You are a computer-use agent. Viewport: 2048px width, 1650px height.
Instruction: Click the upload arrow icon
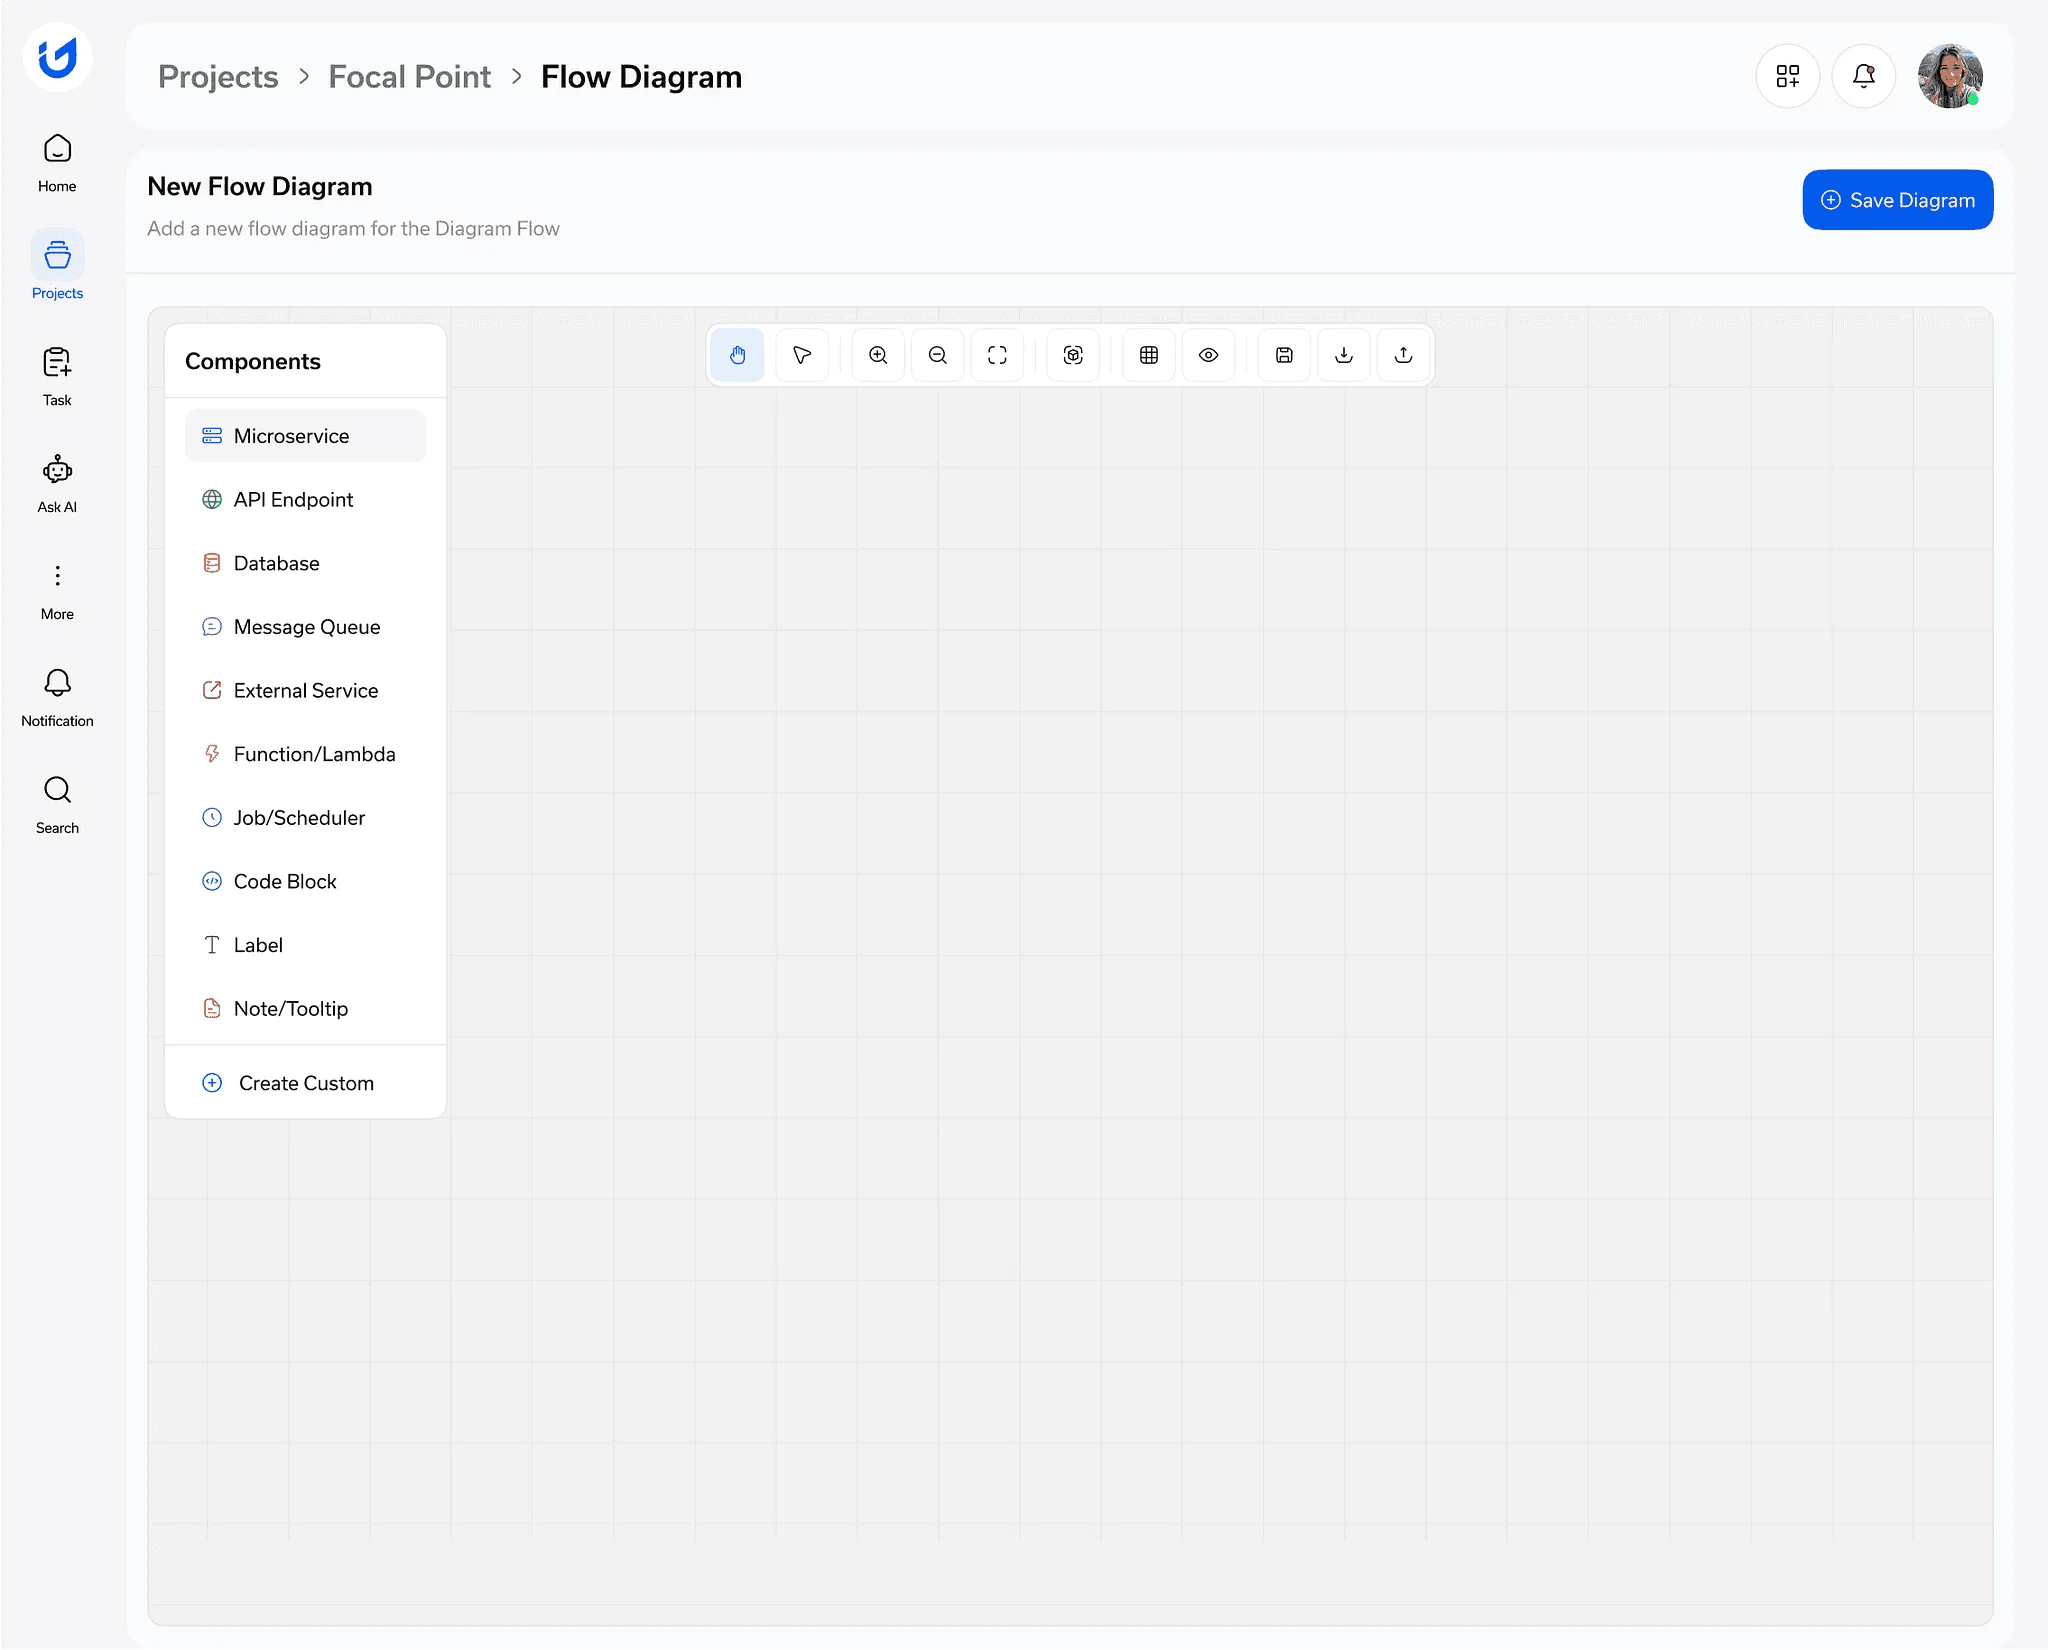[x=1404, y=355]
